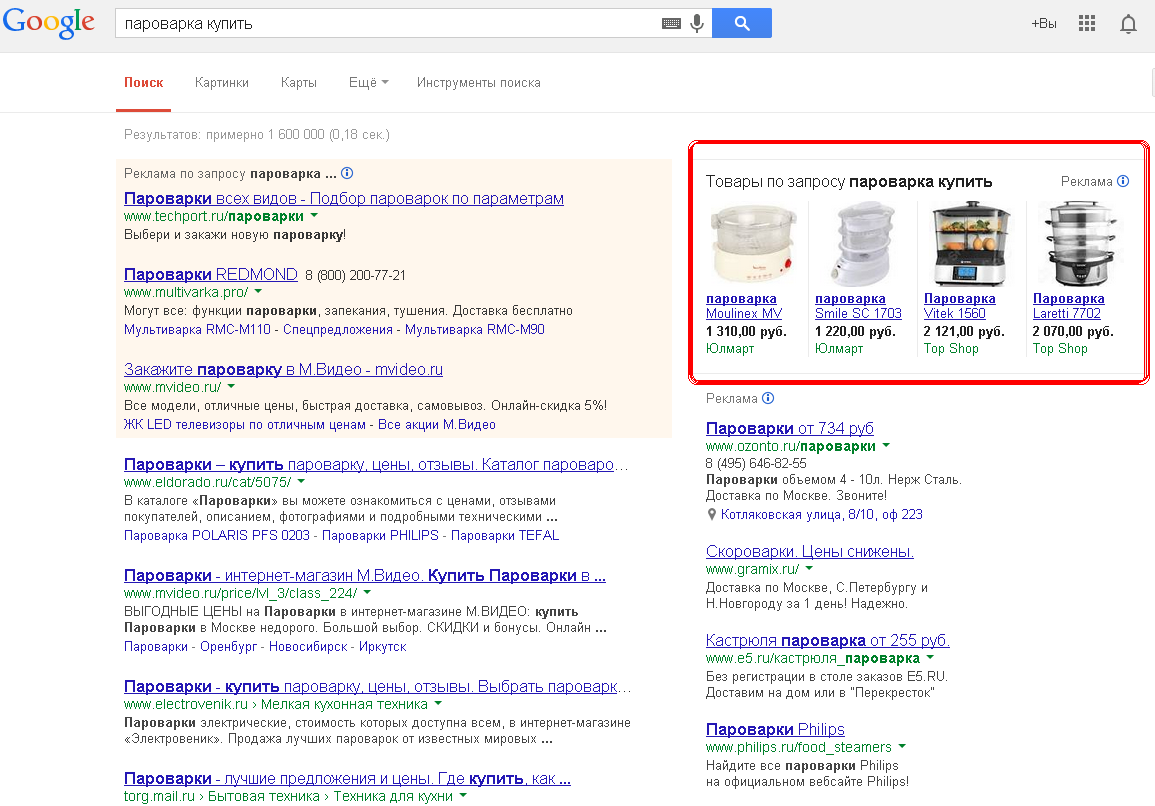The width and height of the screenshot is (1155, 806).
Task: Open the Пароварки REDMOND ad link
Action: (x=211, y=274)
